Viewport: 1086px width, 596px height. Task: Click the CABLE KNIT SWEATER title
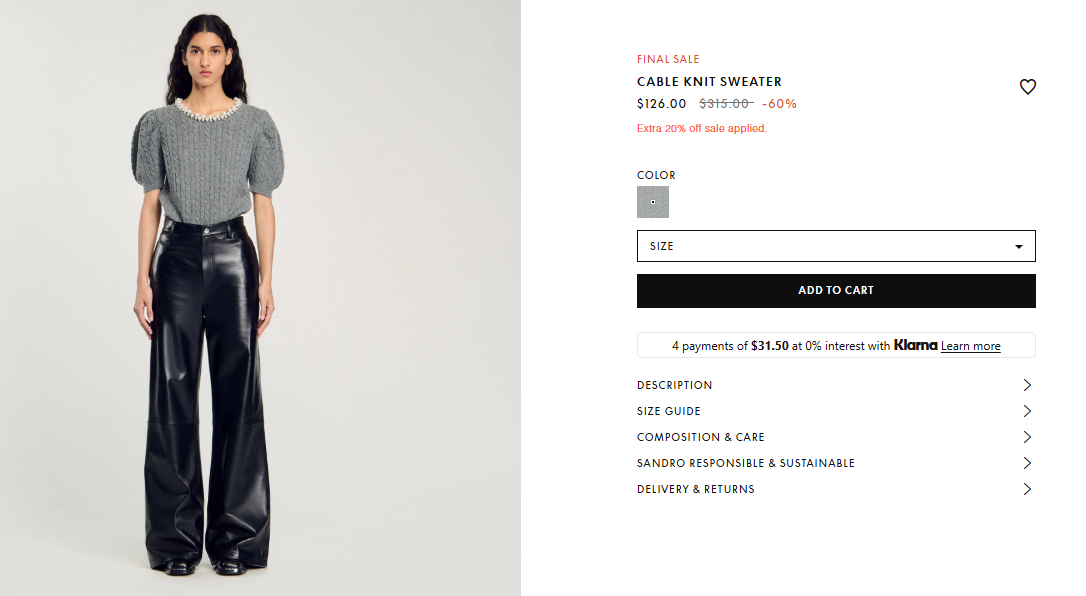point(709,82)
